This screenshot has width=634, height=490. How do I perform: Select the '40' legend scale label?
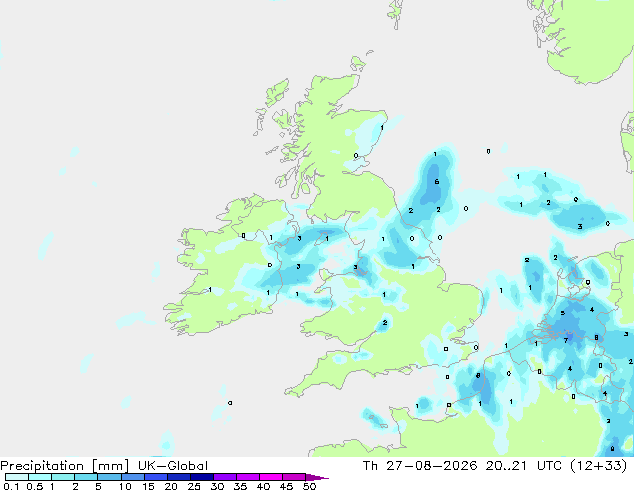click(x=263, y=486)
